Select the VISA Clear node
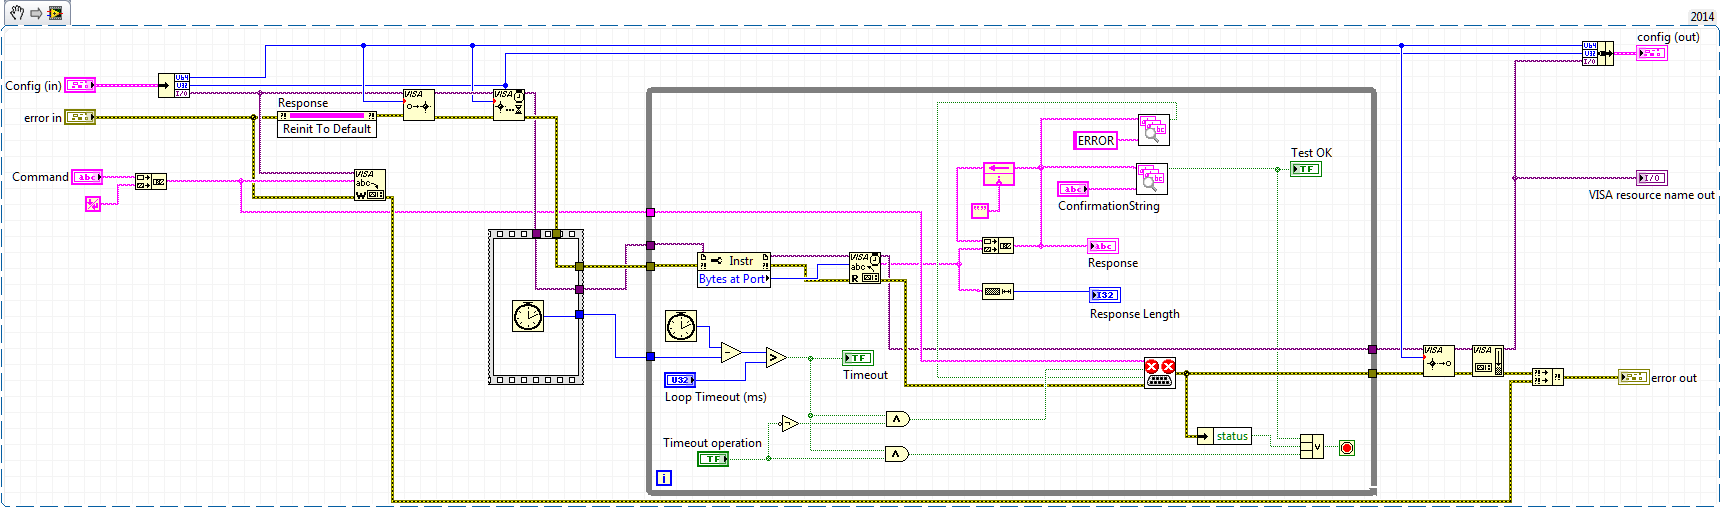Image resolution: width=1721 pixels, height=508 pixels. pos(419,105)
